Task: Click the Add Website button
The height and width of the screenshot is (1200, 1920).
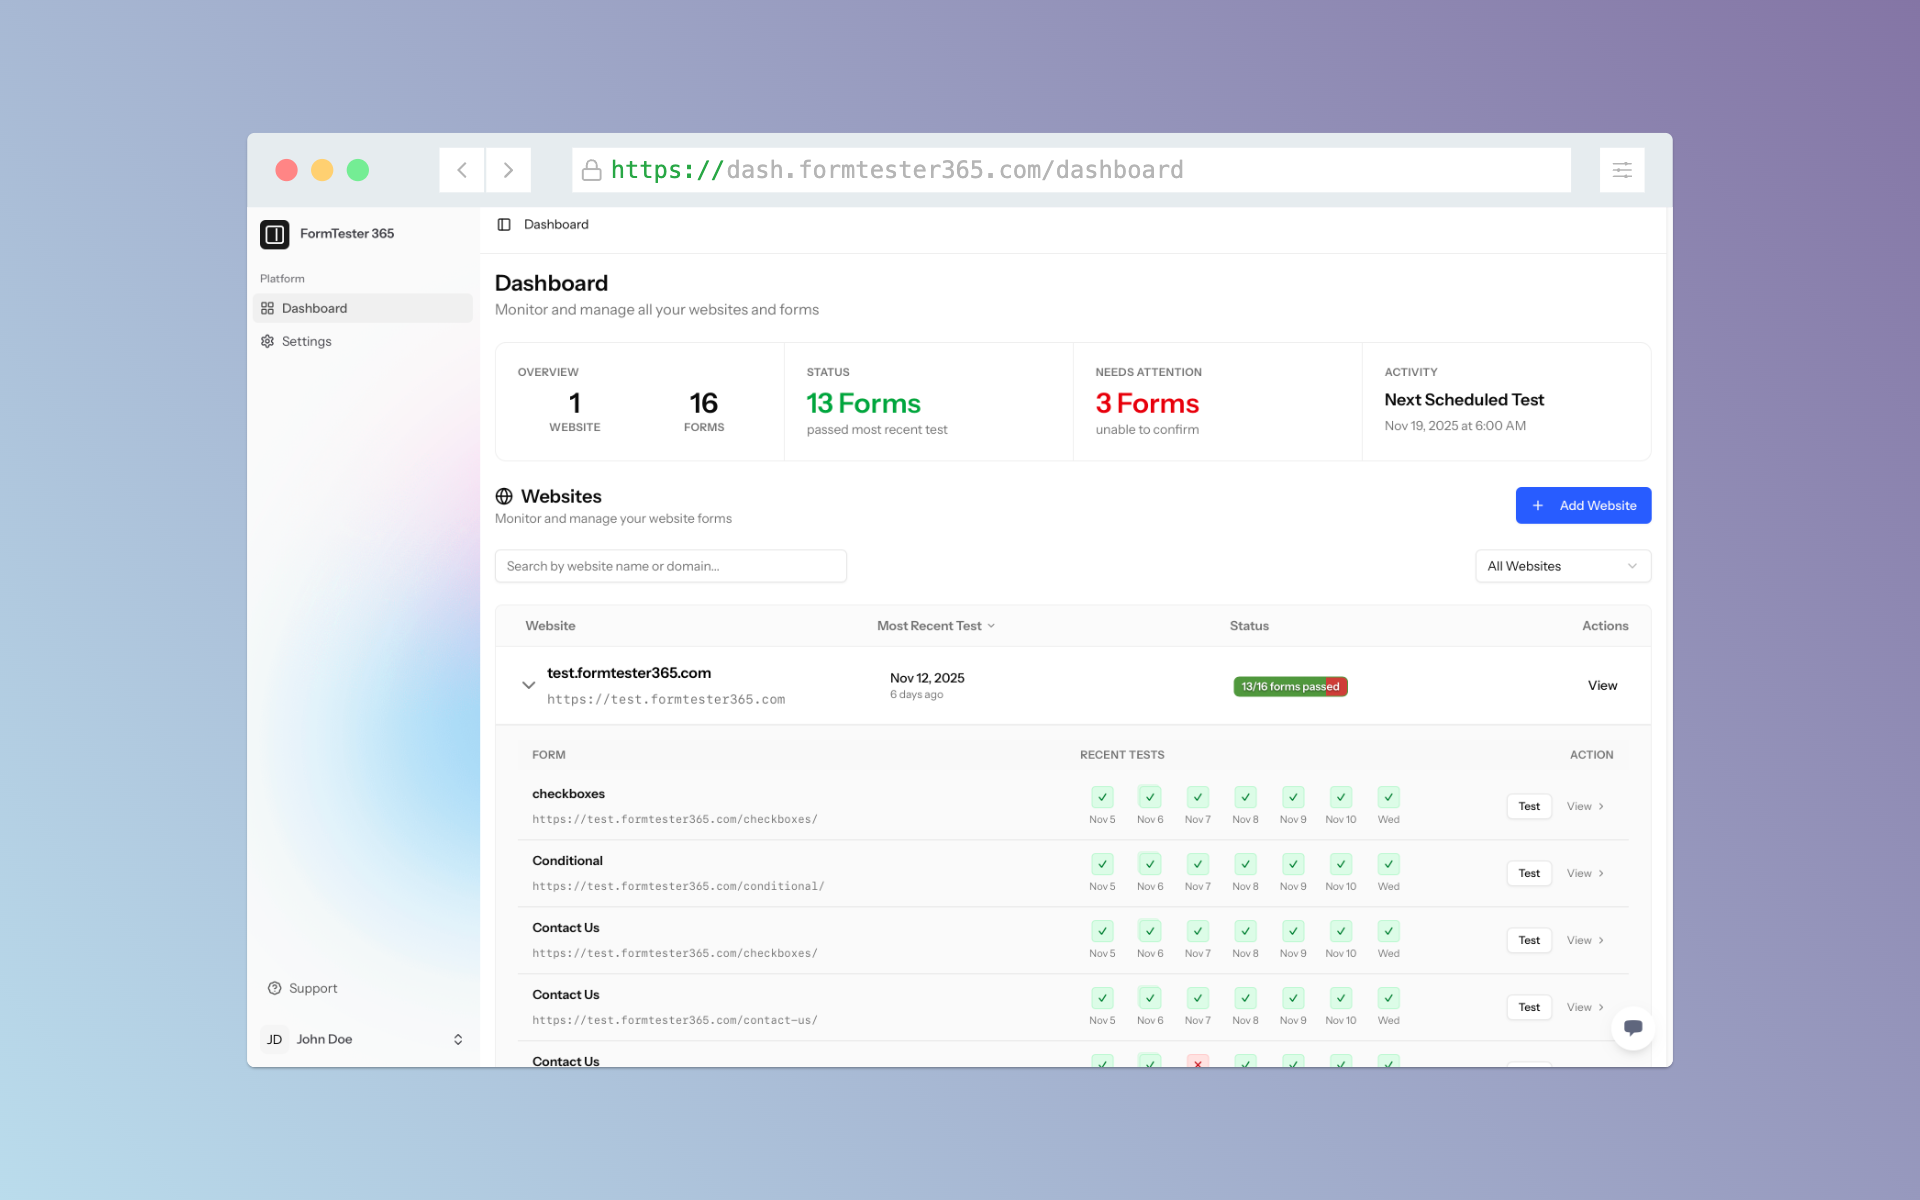Action: 1582,506
